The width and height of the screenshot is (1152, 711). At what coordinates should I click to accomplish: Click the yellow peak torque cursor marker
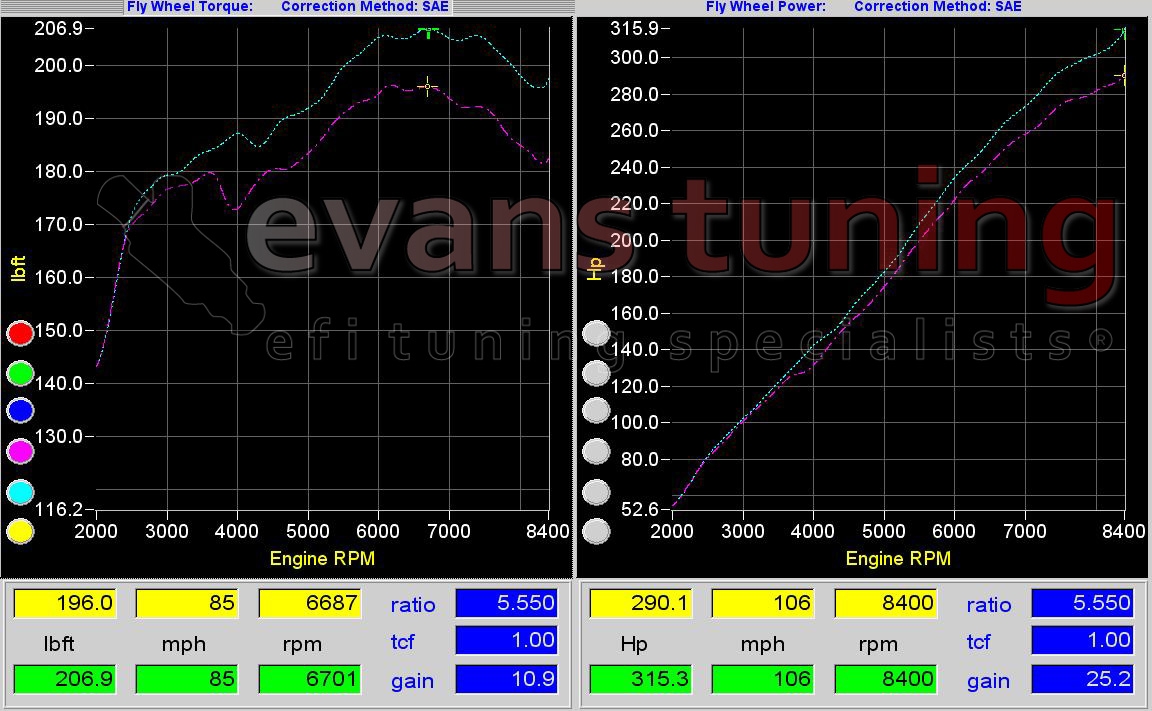coord(428,87)
